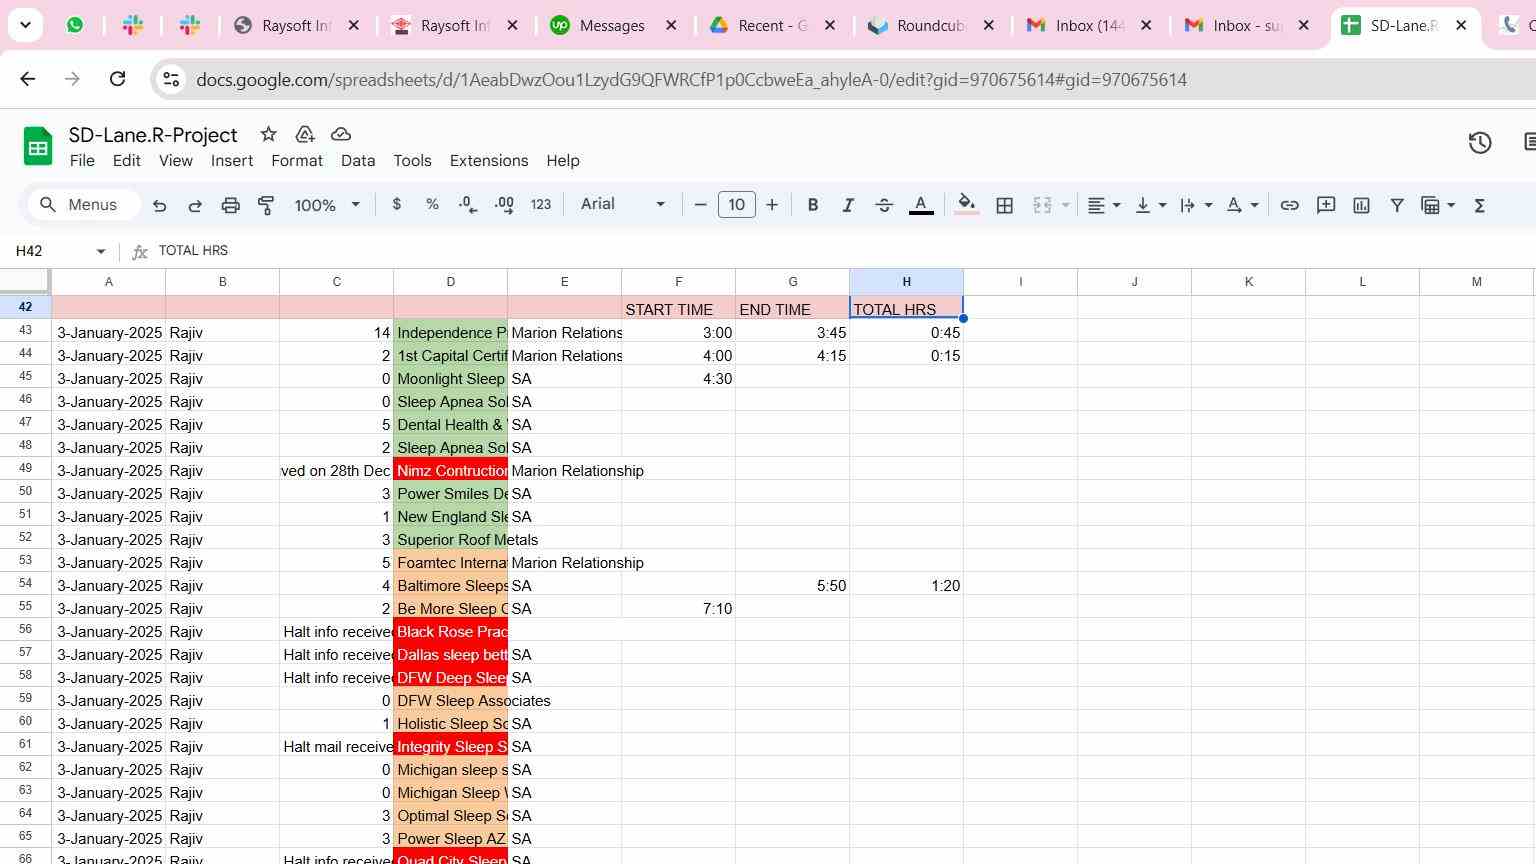Switch to Inbox (144 Gmail tab
This screenshot has width=1536, height=864.
tap(1091, 26)
